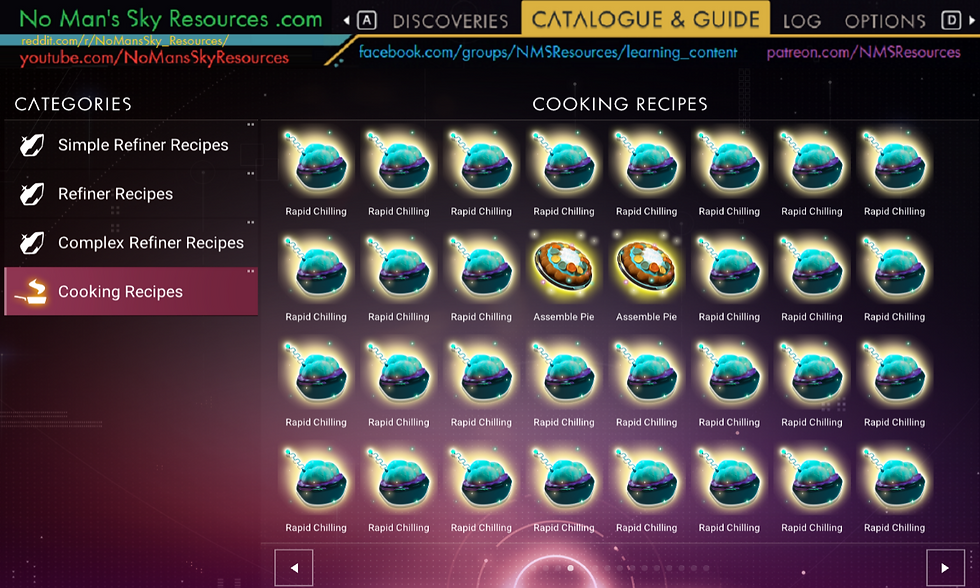The image size is (980, 588).
Task: Open the CATALOGUE & GUIDE tab
Action: click(645, 18)
